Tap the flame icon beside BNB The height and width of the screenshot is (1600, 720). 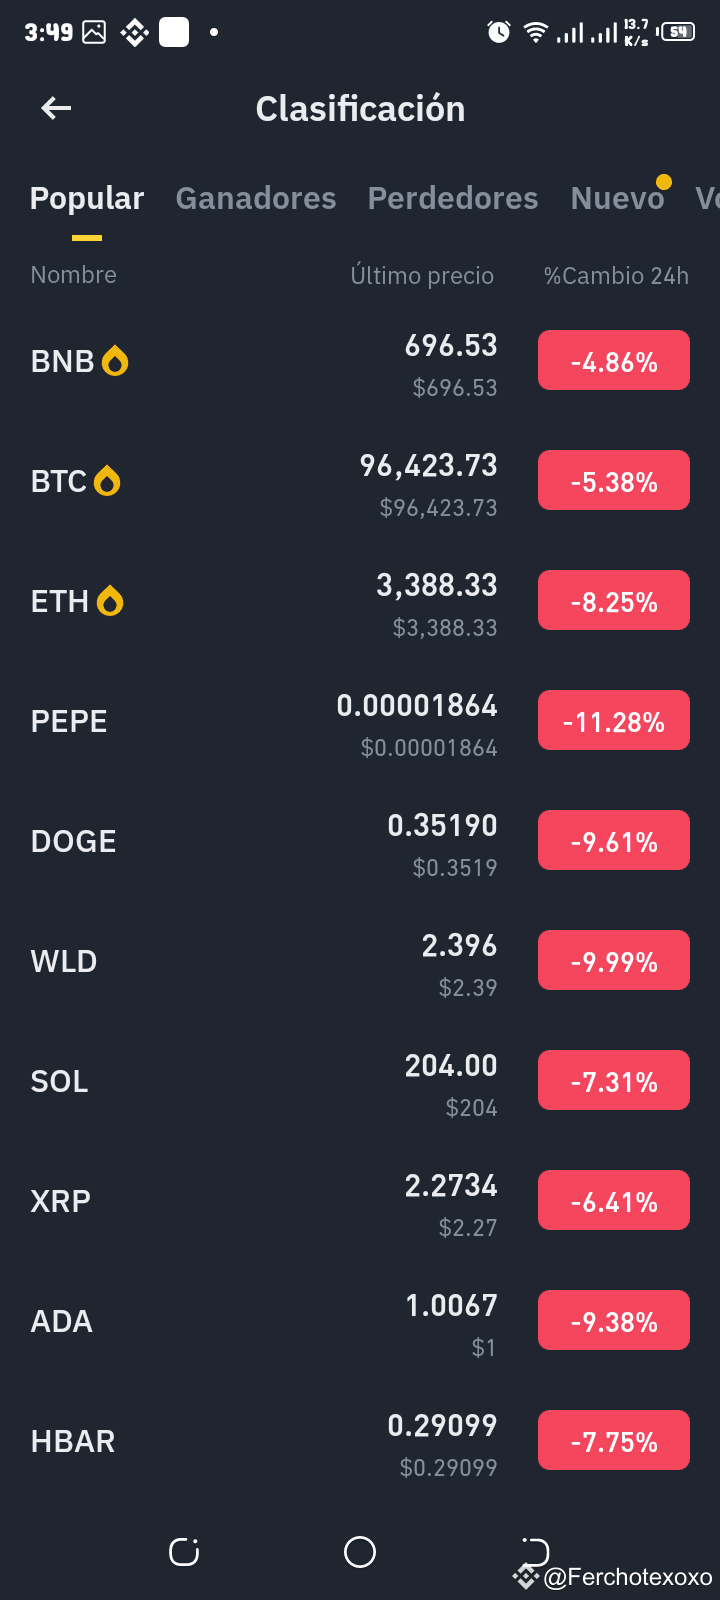pos(115,360)
